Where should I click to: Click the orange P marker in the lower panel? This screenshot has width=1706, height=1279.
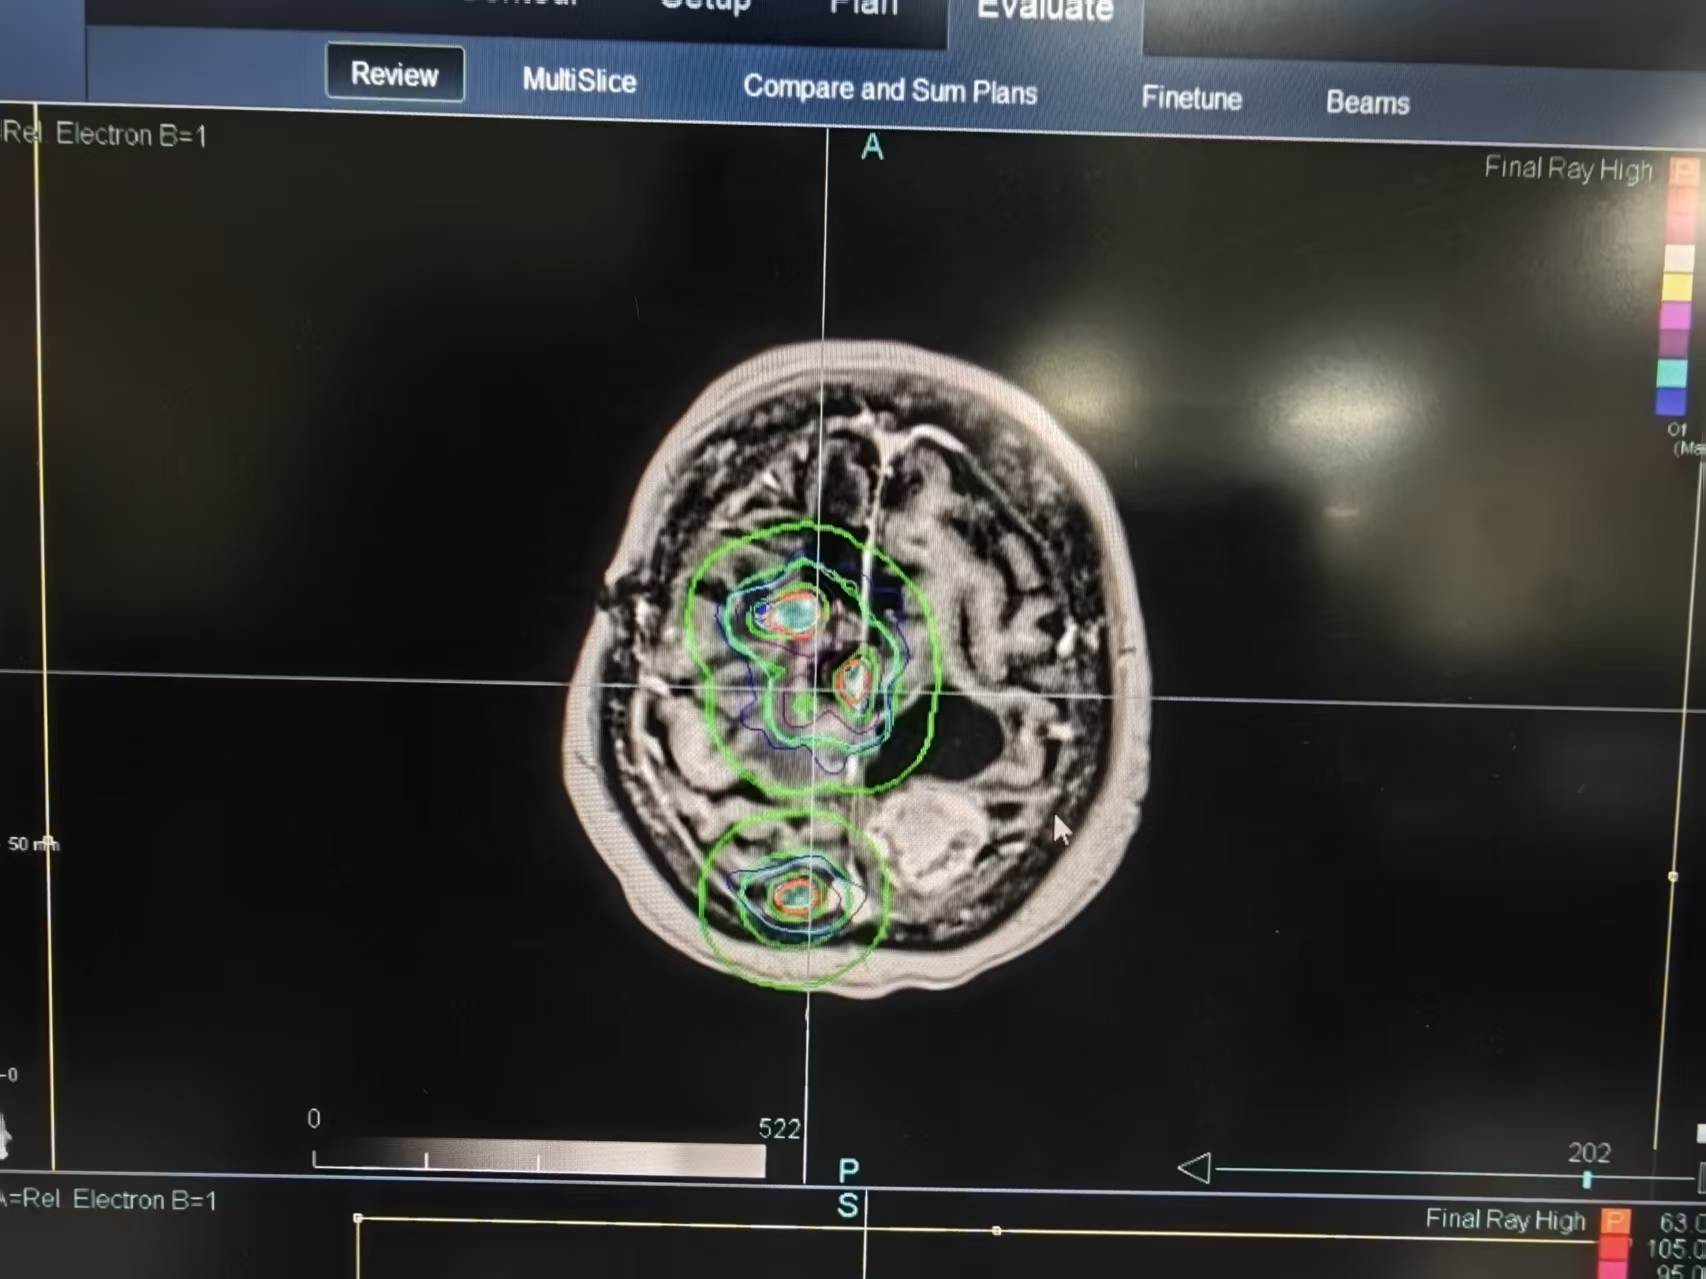click(1615, 1221)
